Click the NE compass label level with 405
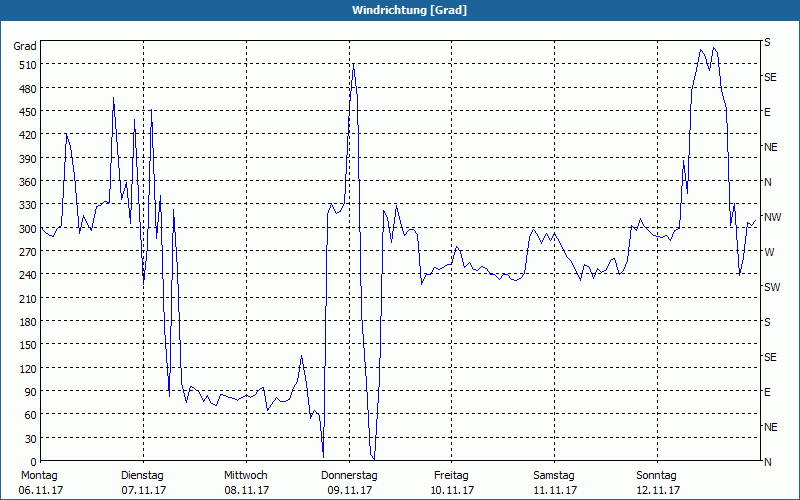 (x=770, y=147)
